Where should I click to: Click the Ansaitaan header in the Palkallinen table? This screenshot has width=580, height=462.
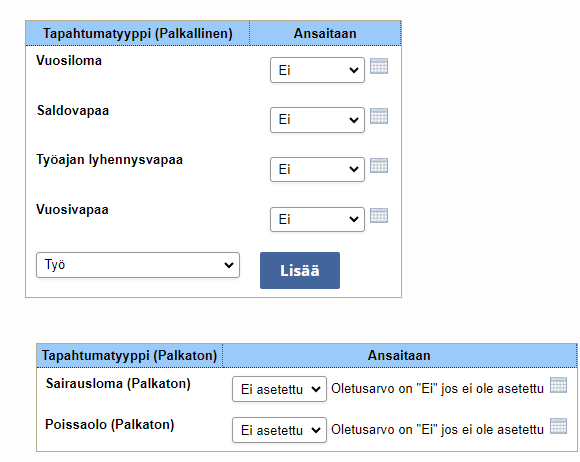point(325,33)
